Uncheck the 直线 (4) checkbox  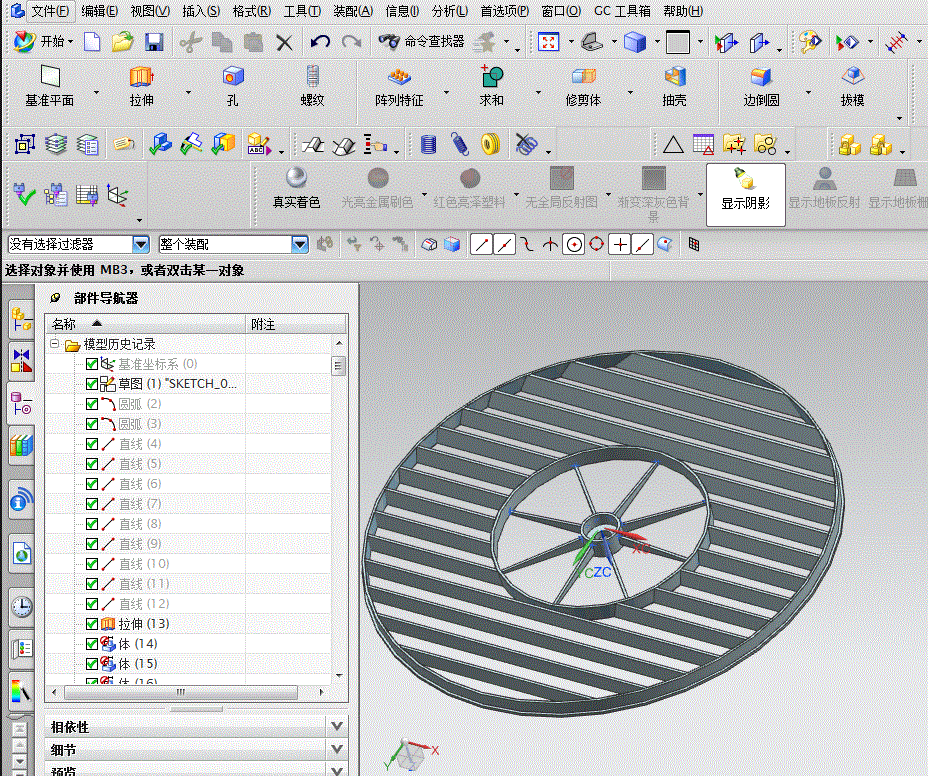(92, 444)
